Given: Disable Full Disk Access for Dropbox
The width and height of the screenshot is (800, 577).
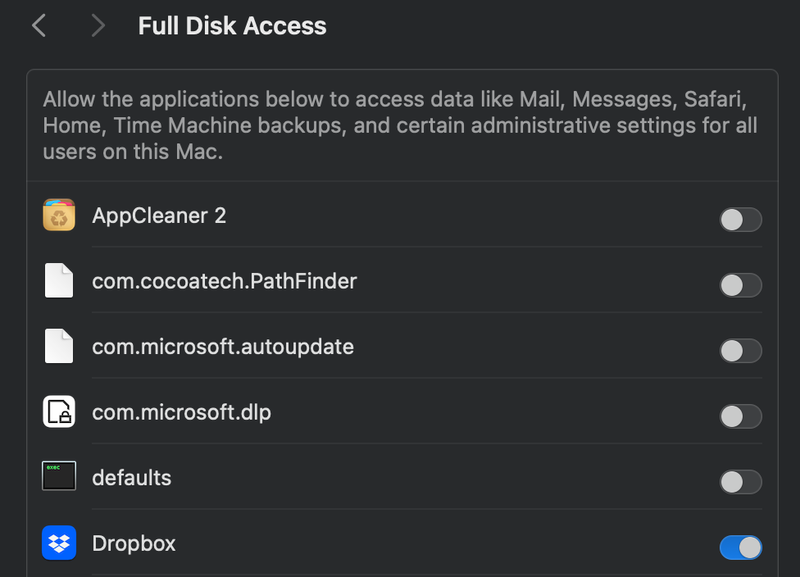Looking at the screenshot, I should [x=740, y=547].
